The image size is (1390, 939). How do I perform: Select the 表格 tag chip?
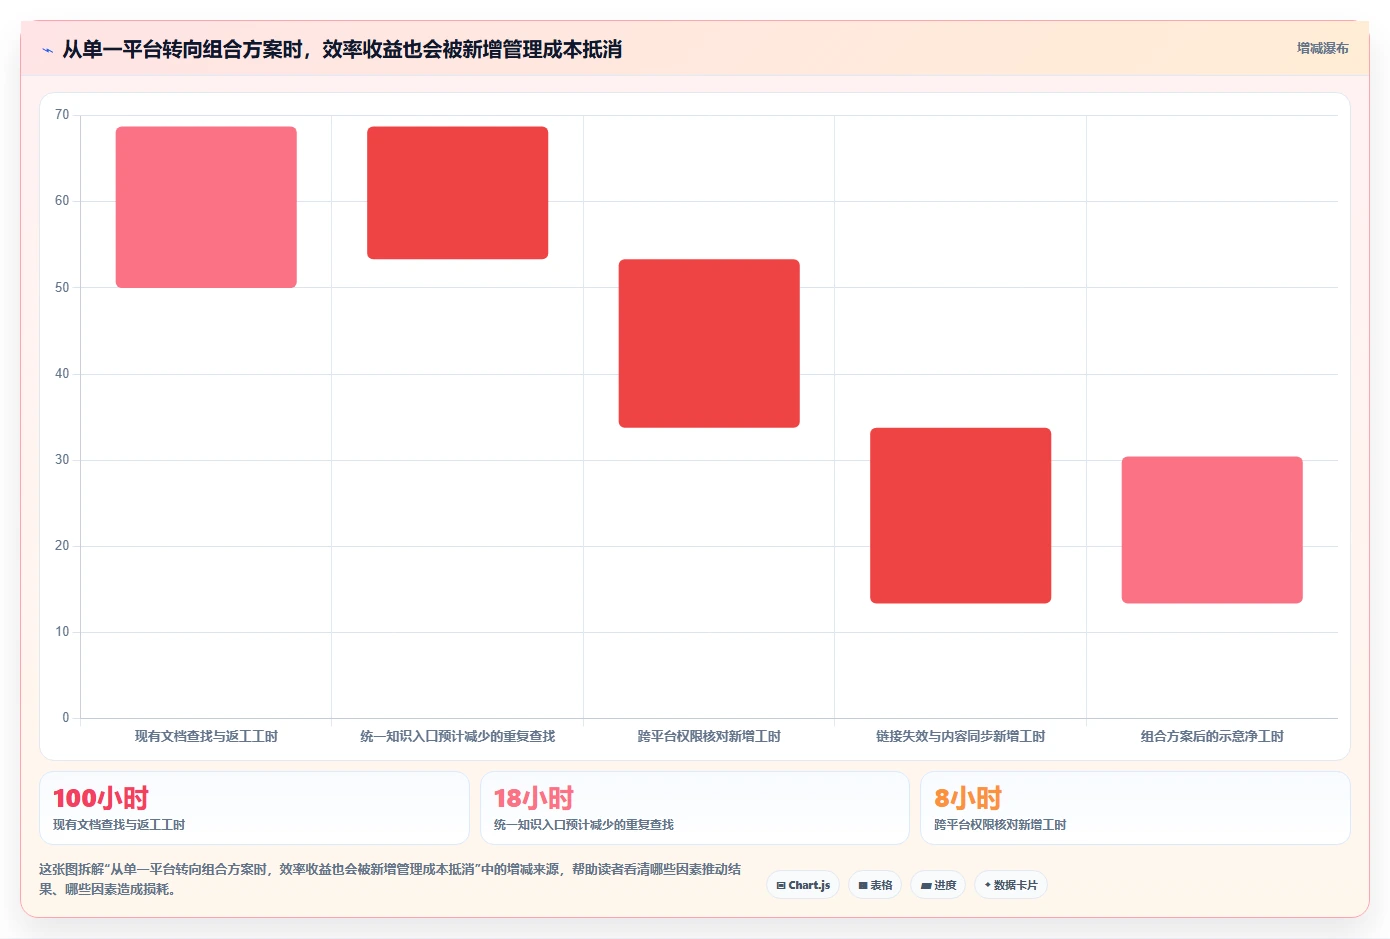875,885
